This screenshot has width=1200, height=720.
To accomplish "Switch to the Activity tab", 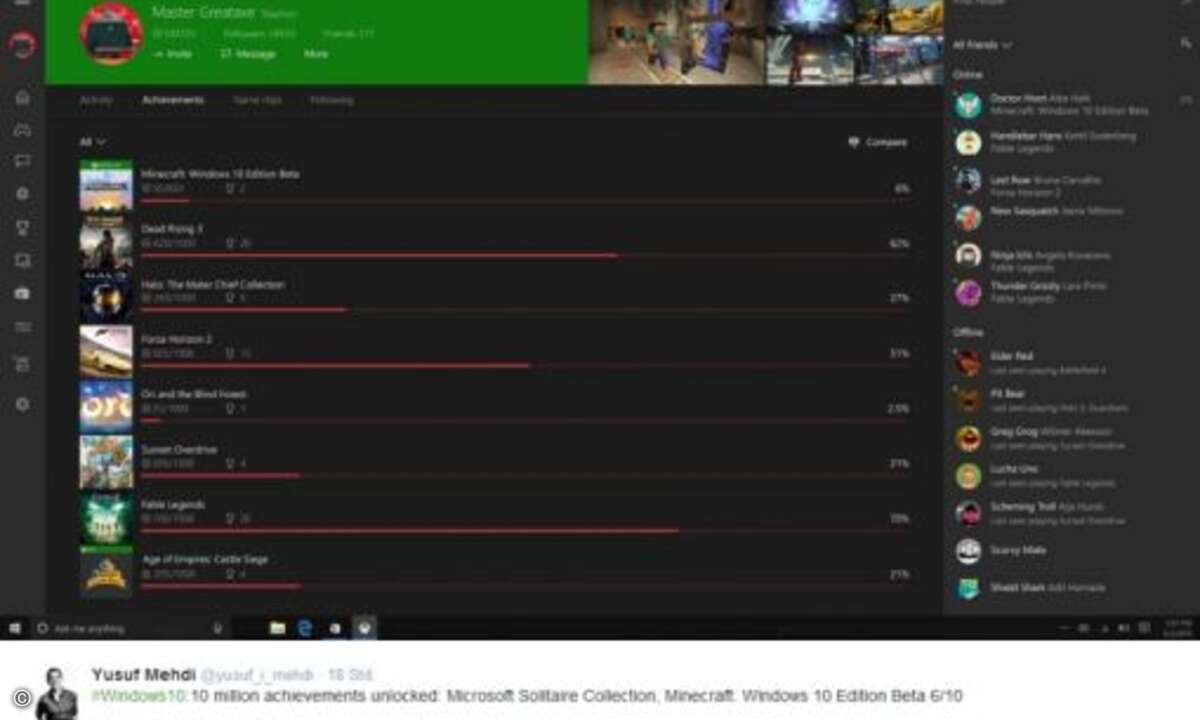I will pos(96,100).
